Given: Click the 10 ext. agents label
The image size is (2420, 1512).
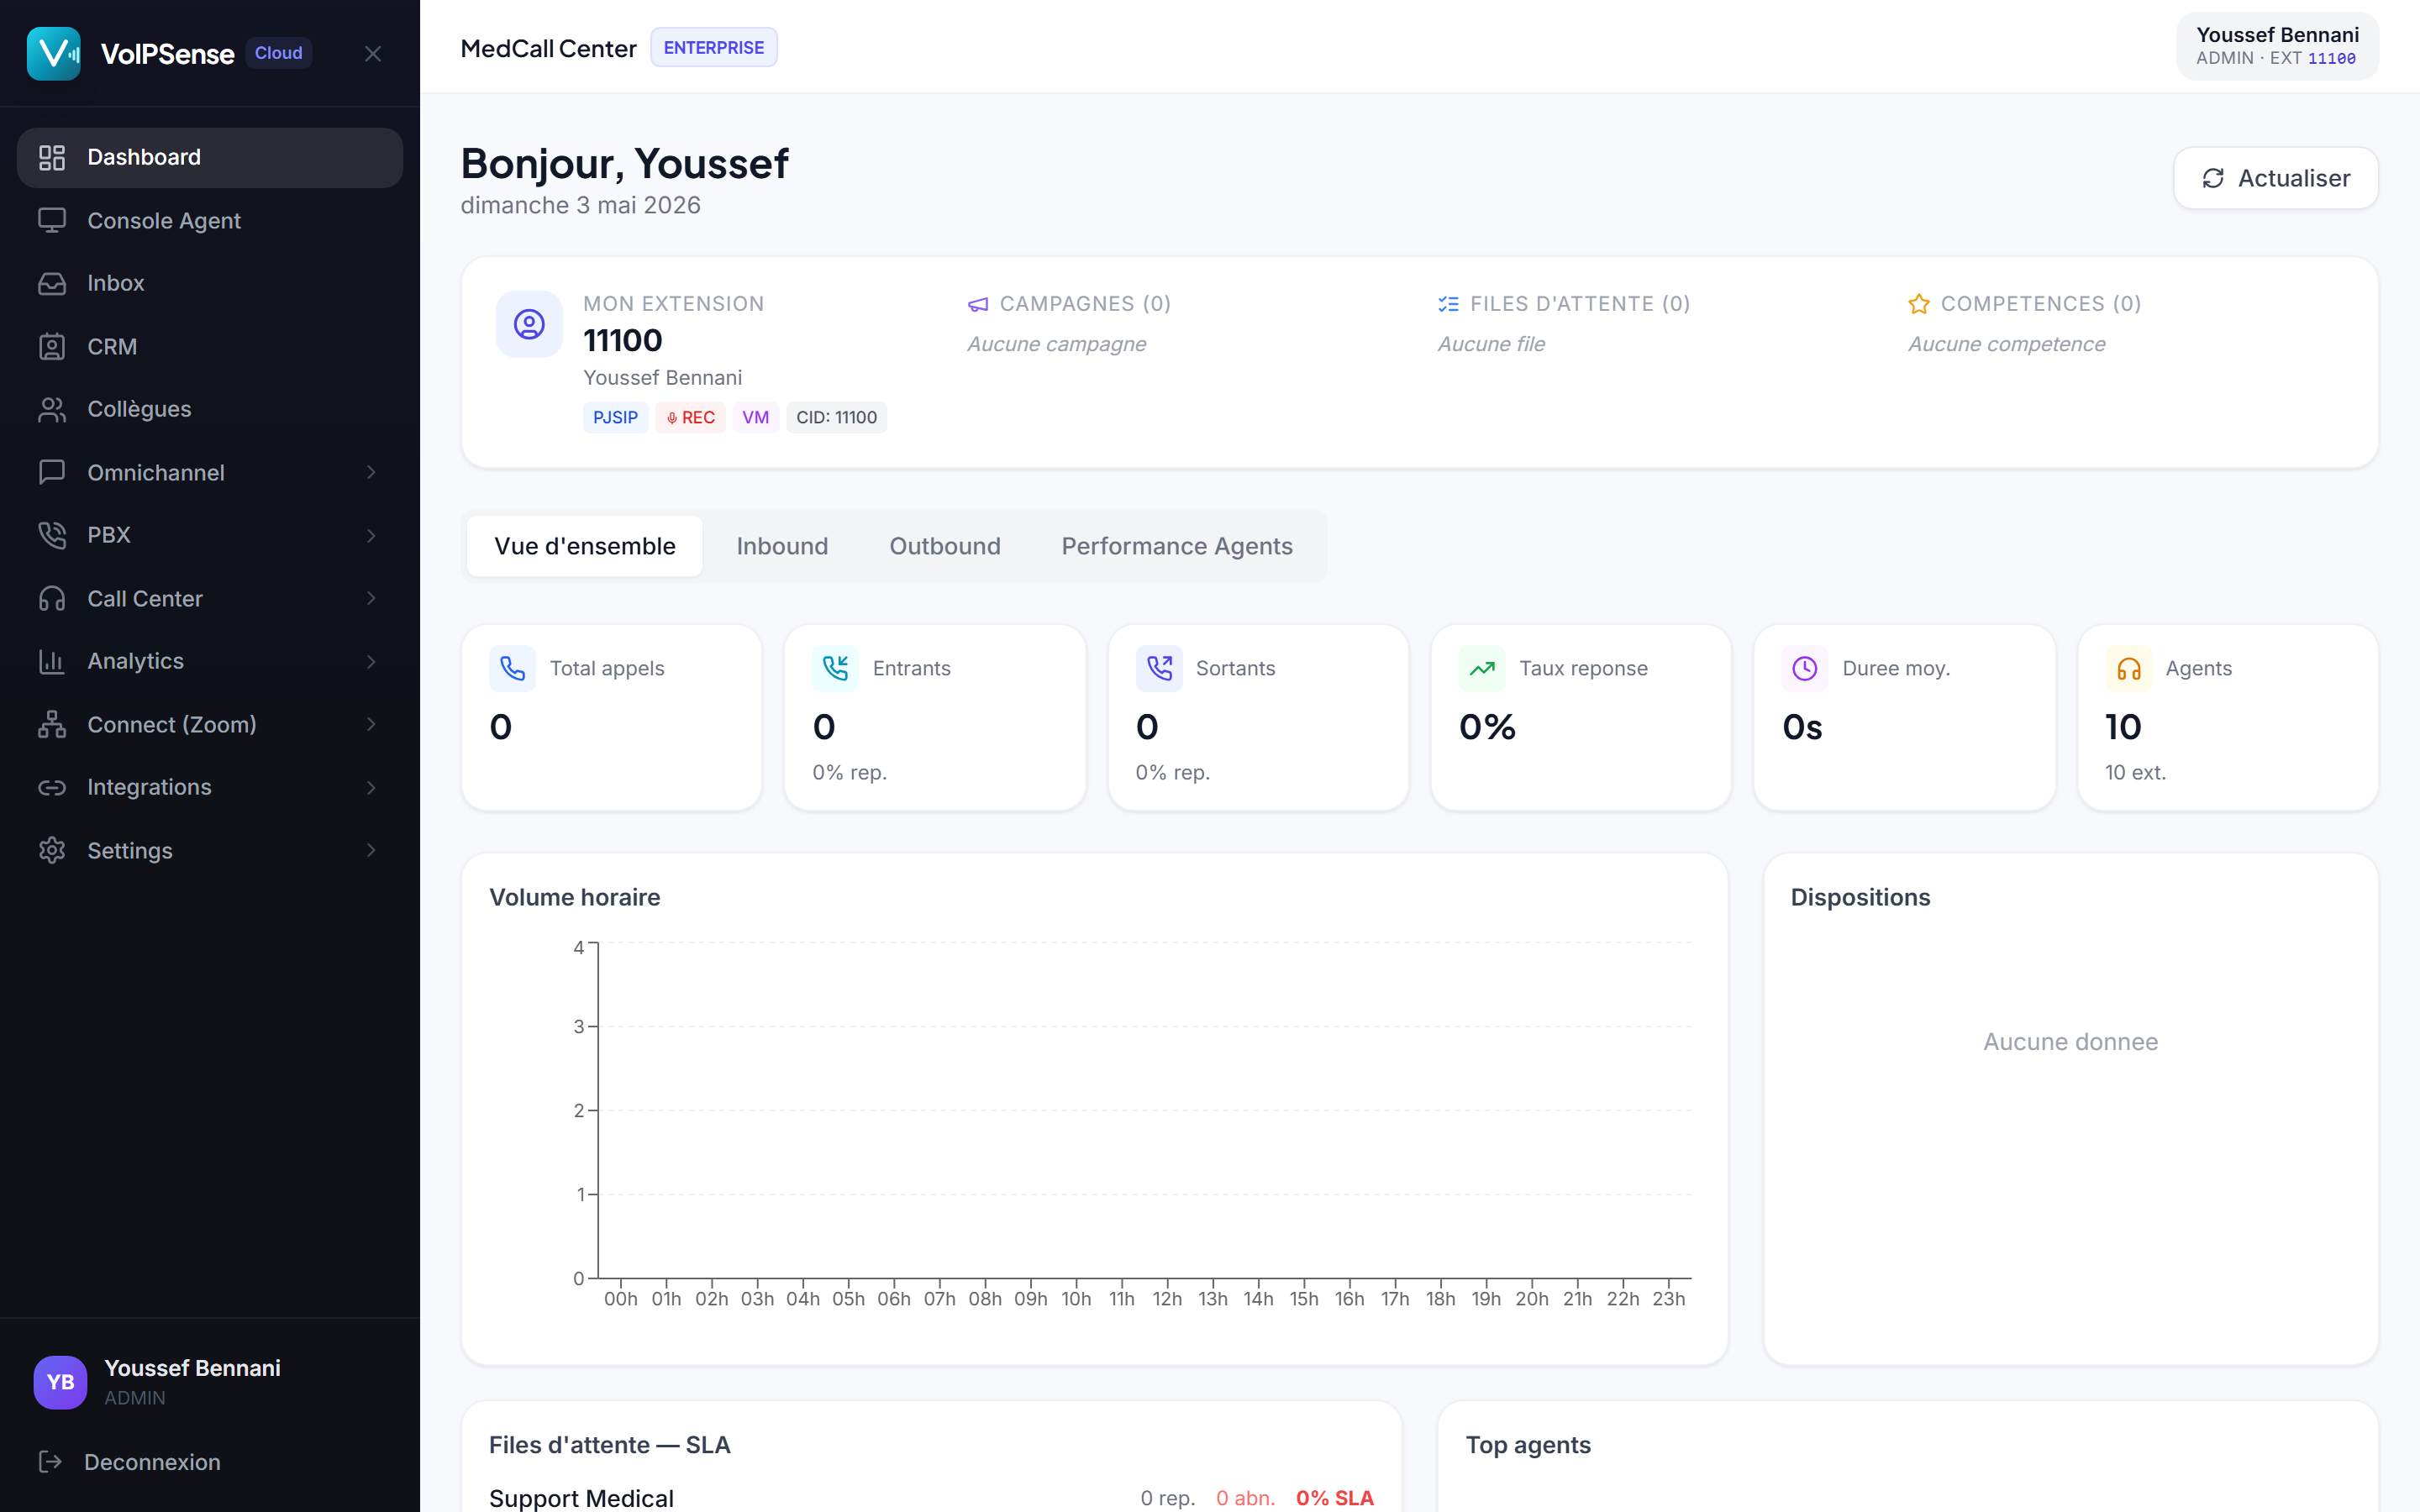Looking at the screenshot, I should point(2135,772).
